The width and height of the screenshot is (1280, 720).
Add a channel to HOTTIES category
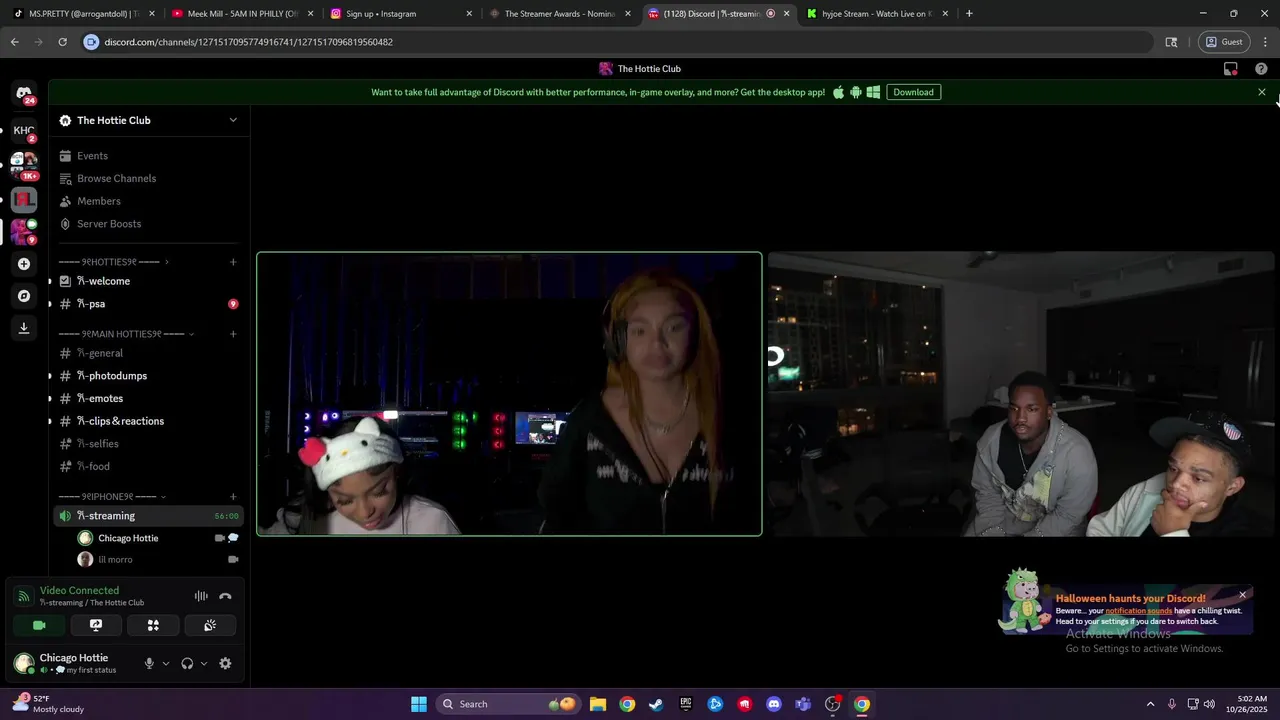point(233,262)
